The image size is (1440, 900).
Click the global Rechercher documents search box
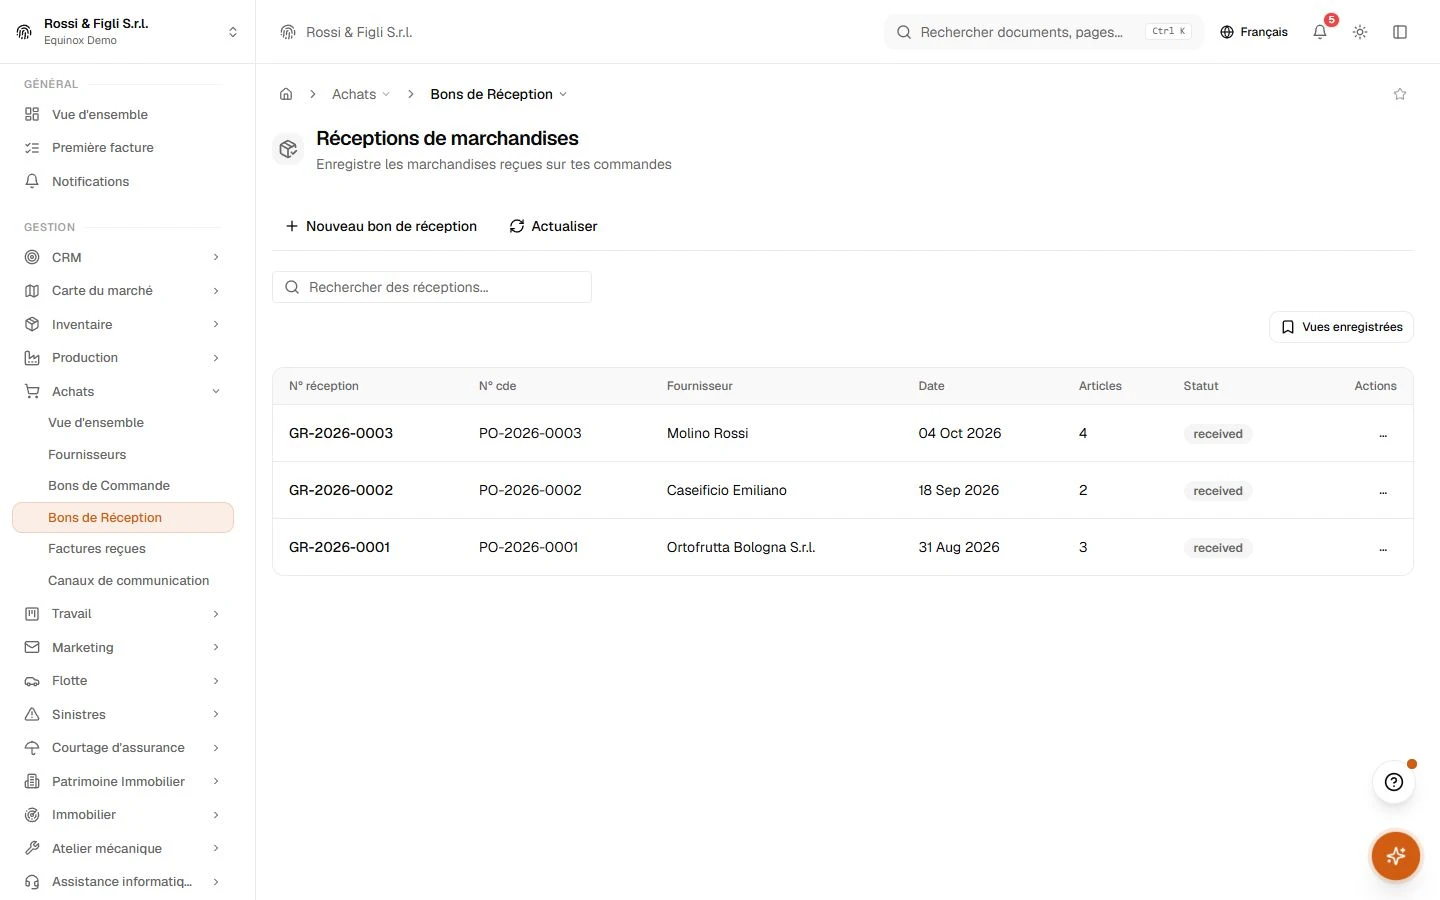(1044, 32)
